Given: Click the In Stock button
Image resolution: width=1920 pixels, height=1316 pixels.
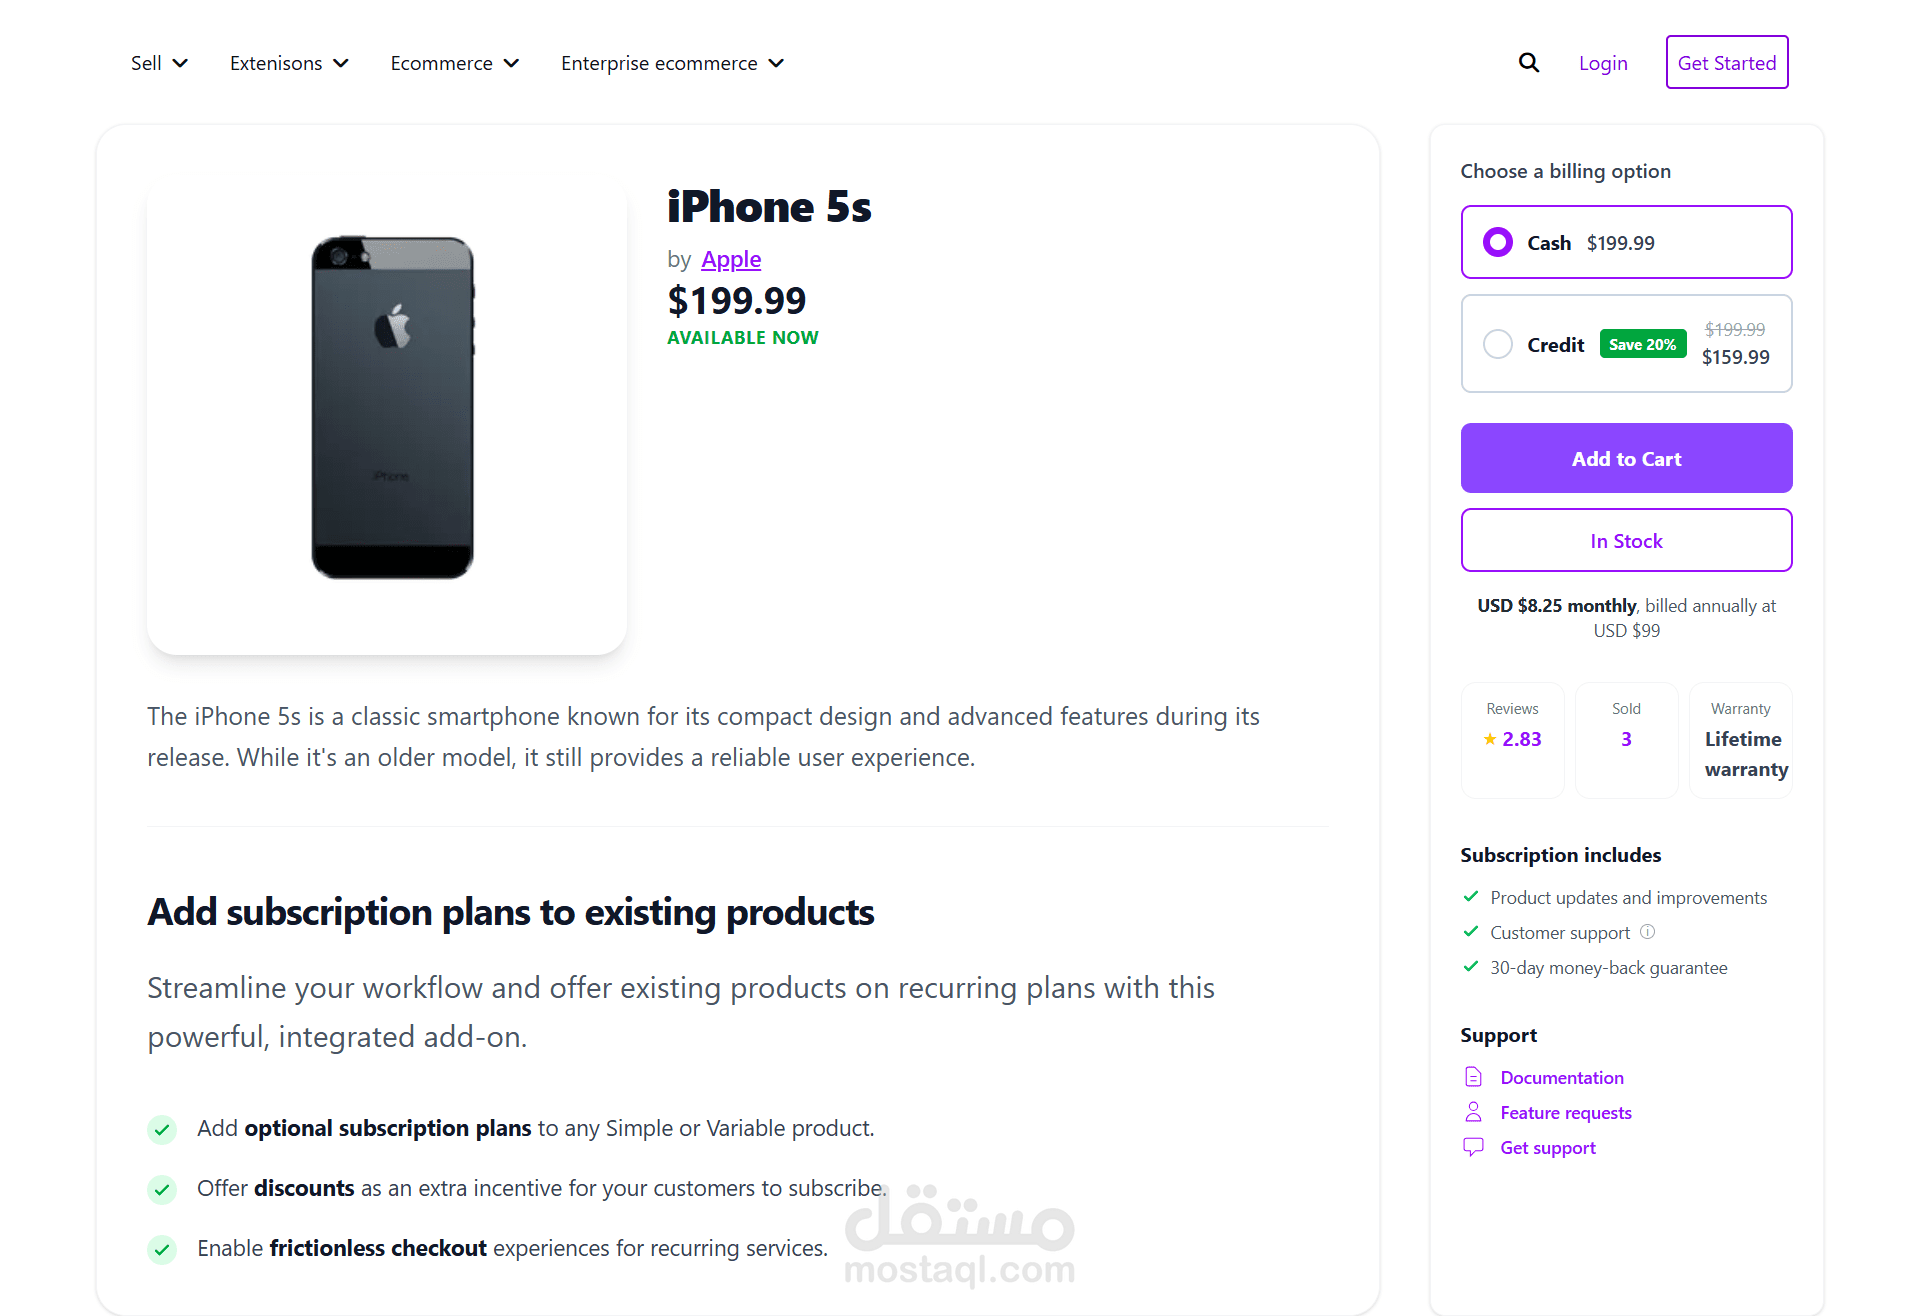Looking at the screenshot, I should [x=1626, y=540].
